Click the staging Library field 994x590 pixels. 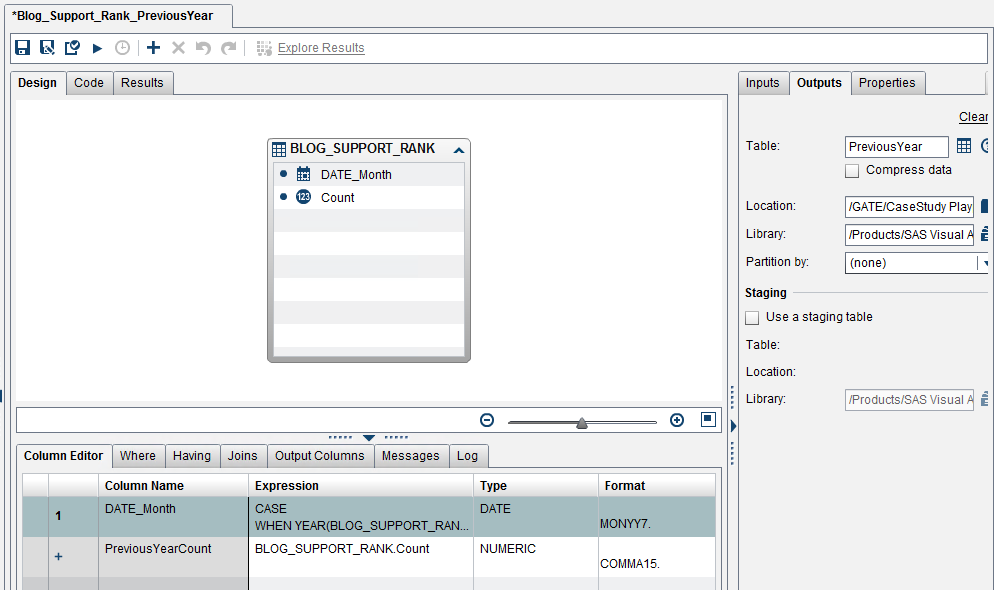[909, 400]
